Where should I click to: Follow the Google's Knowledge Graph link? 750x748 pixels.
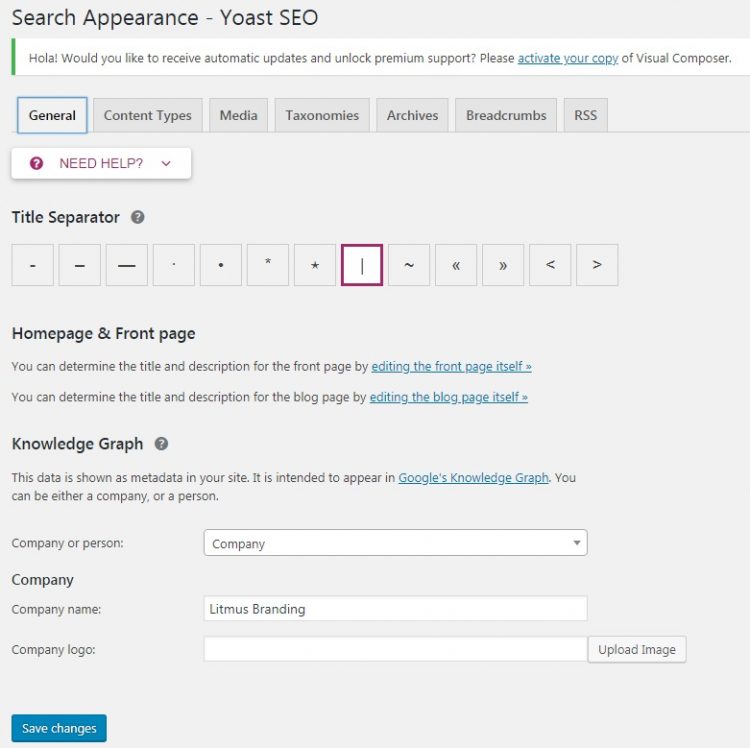[x=473, y=478]
